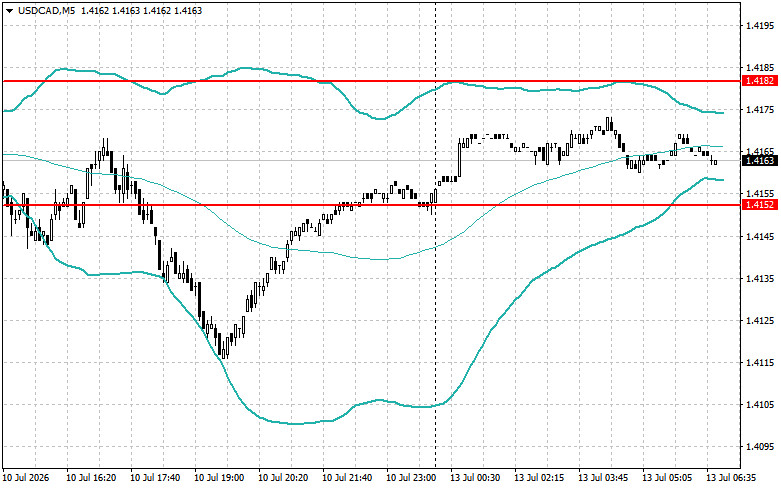The height and width of the screenshot is (489, 781).
Task: Click the 13 Jul 03:45 time label
Action: [603, 478]
